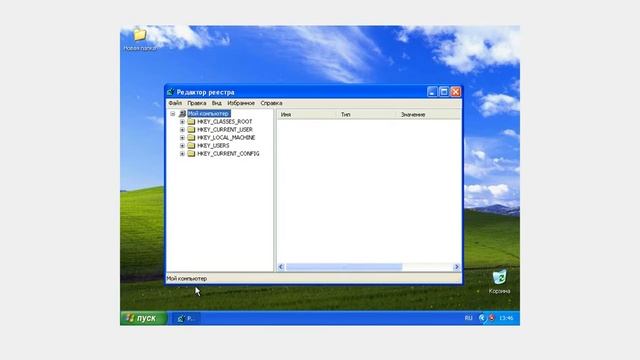Click the Мой компьютер status bar text

(x=187, y=278)
